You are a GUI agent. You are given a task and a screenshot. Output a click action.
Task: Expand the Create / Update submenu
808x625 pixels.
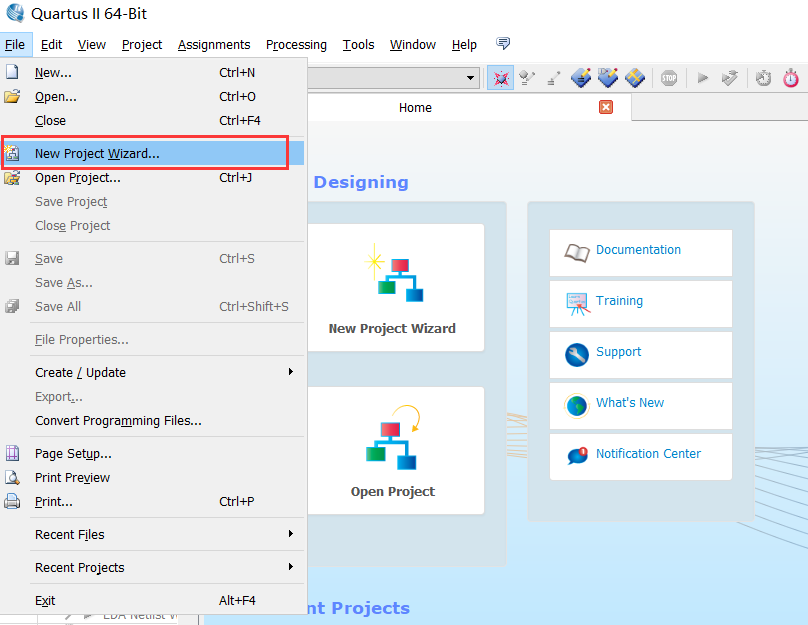click(291, 371)
